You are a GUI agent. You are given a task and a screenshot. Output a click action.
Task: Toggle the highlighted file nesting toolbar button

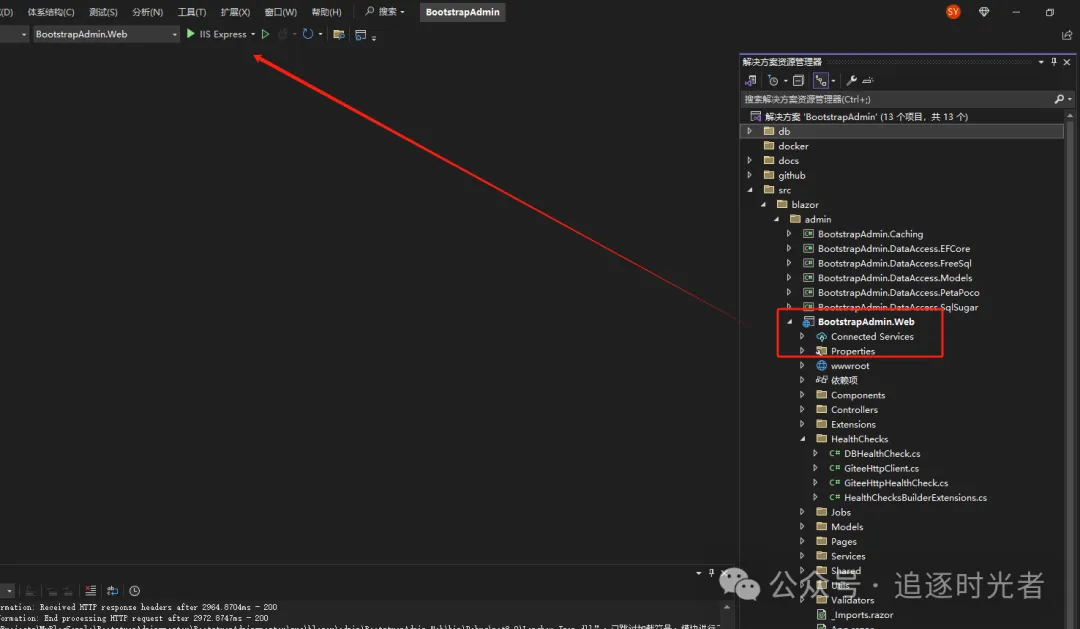(x=820, y=81)
